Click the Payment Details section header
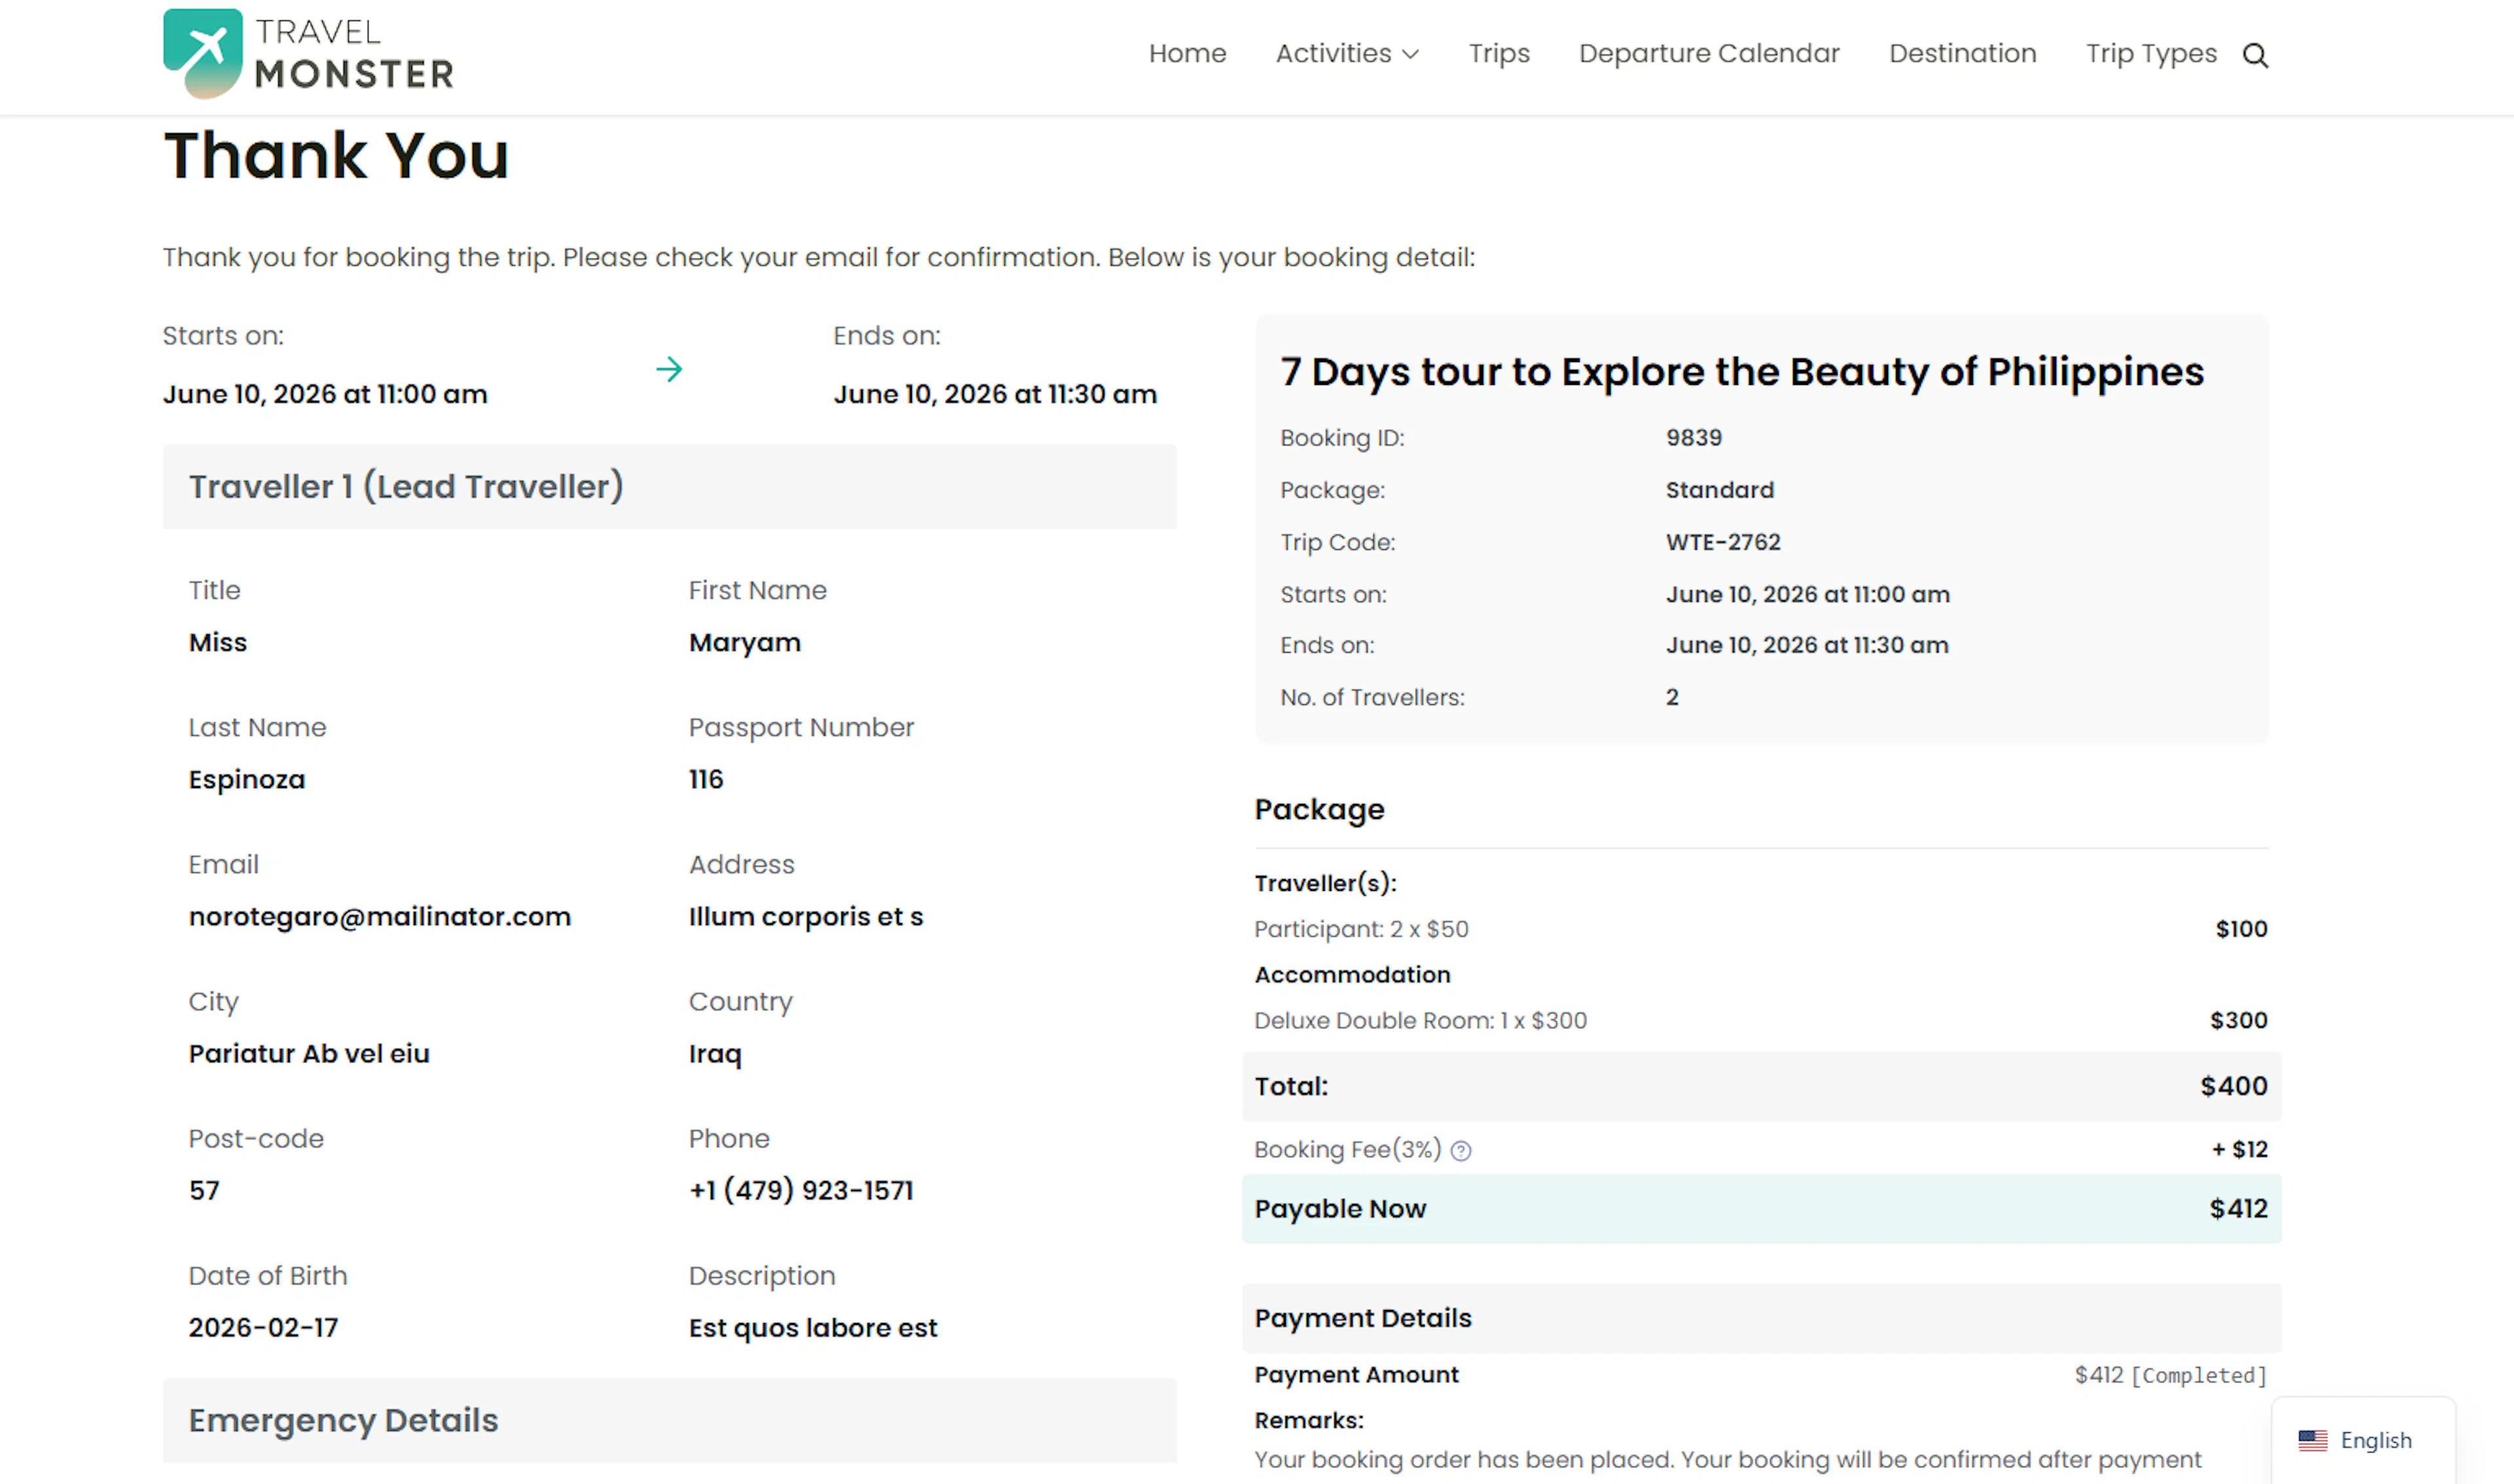Viewport: 2514px width, 1484px height. 1760,1318
